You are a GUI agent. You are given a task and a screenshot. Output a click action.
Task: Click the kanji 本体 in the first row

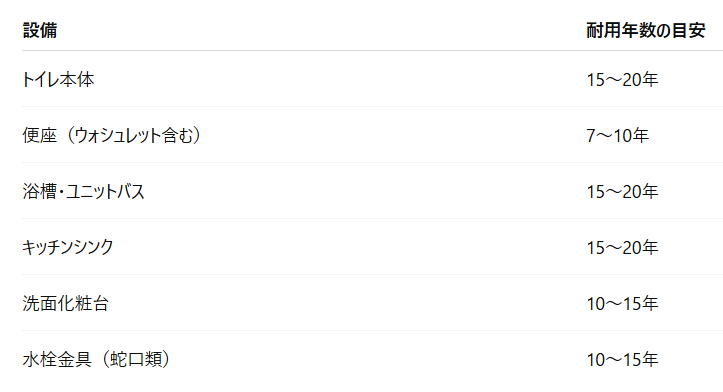click(77, 80)
